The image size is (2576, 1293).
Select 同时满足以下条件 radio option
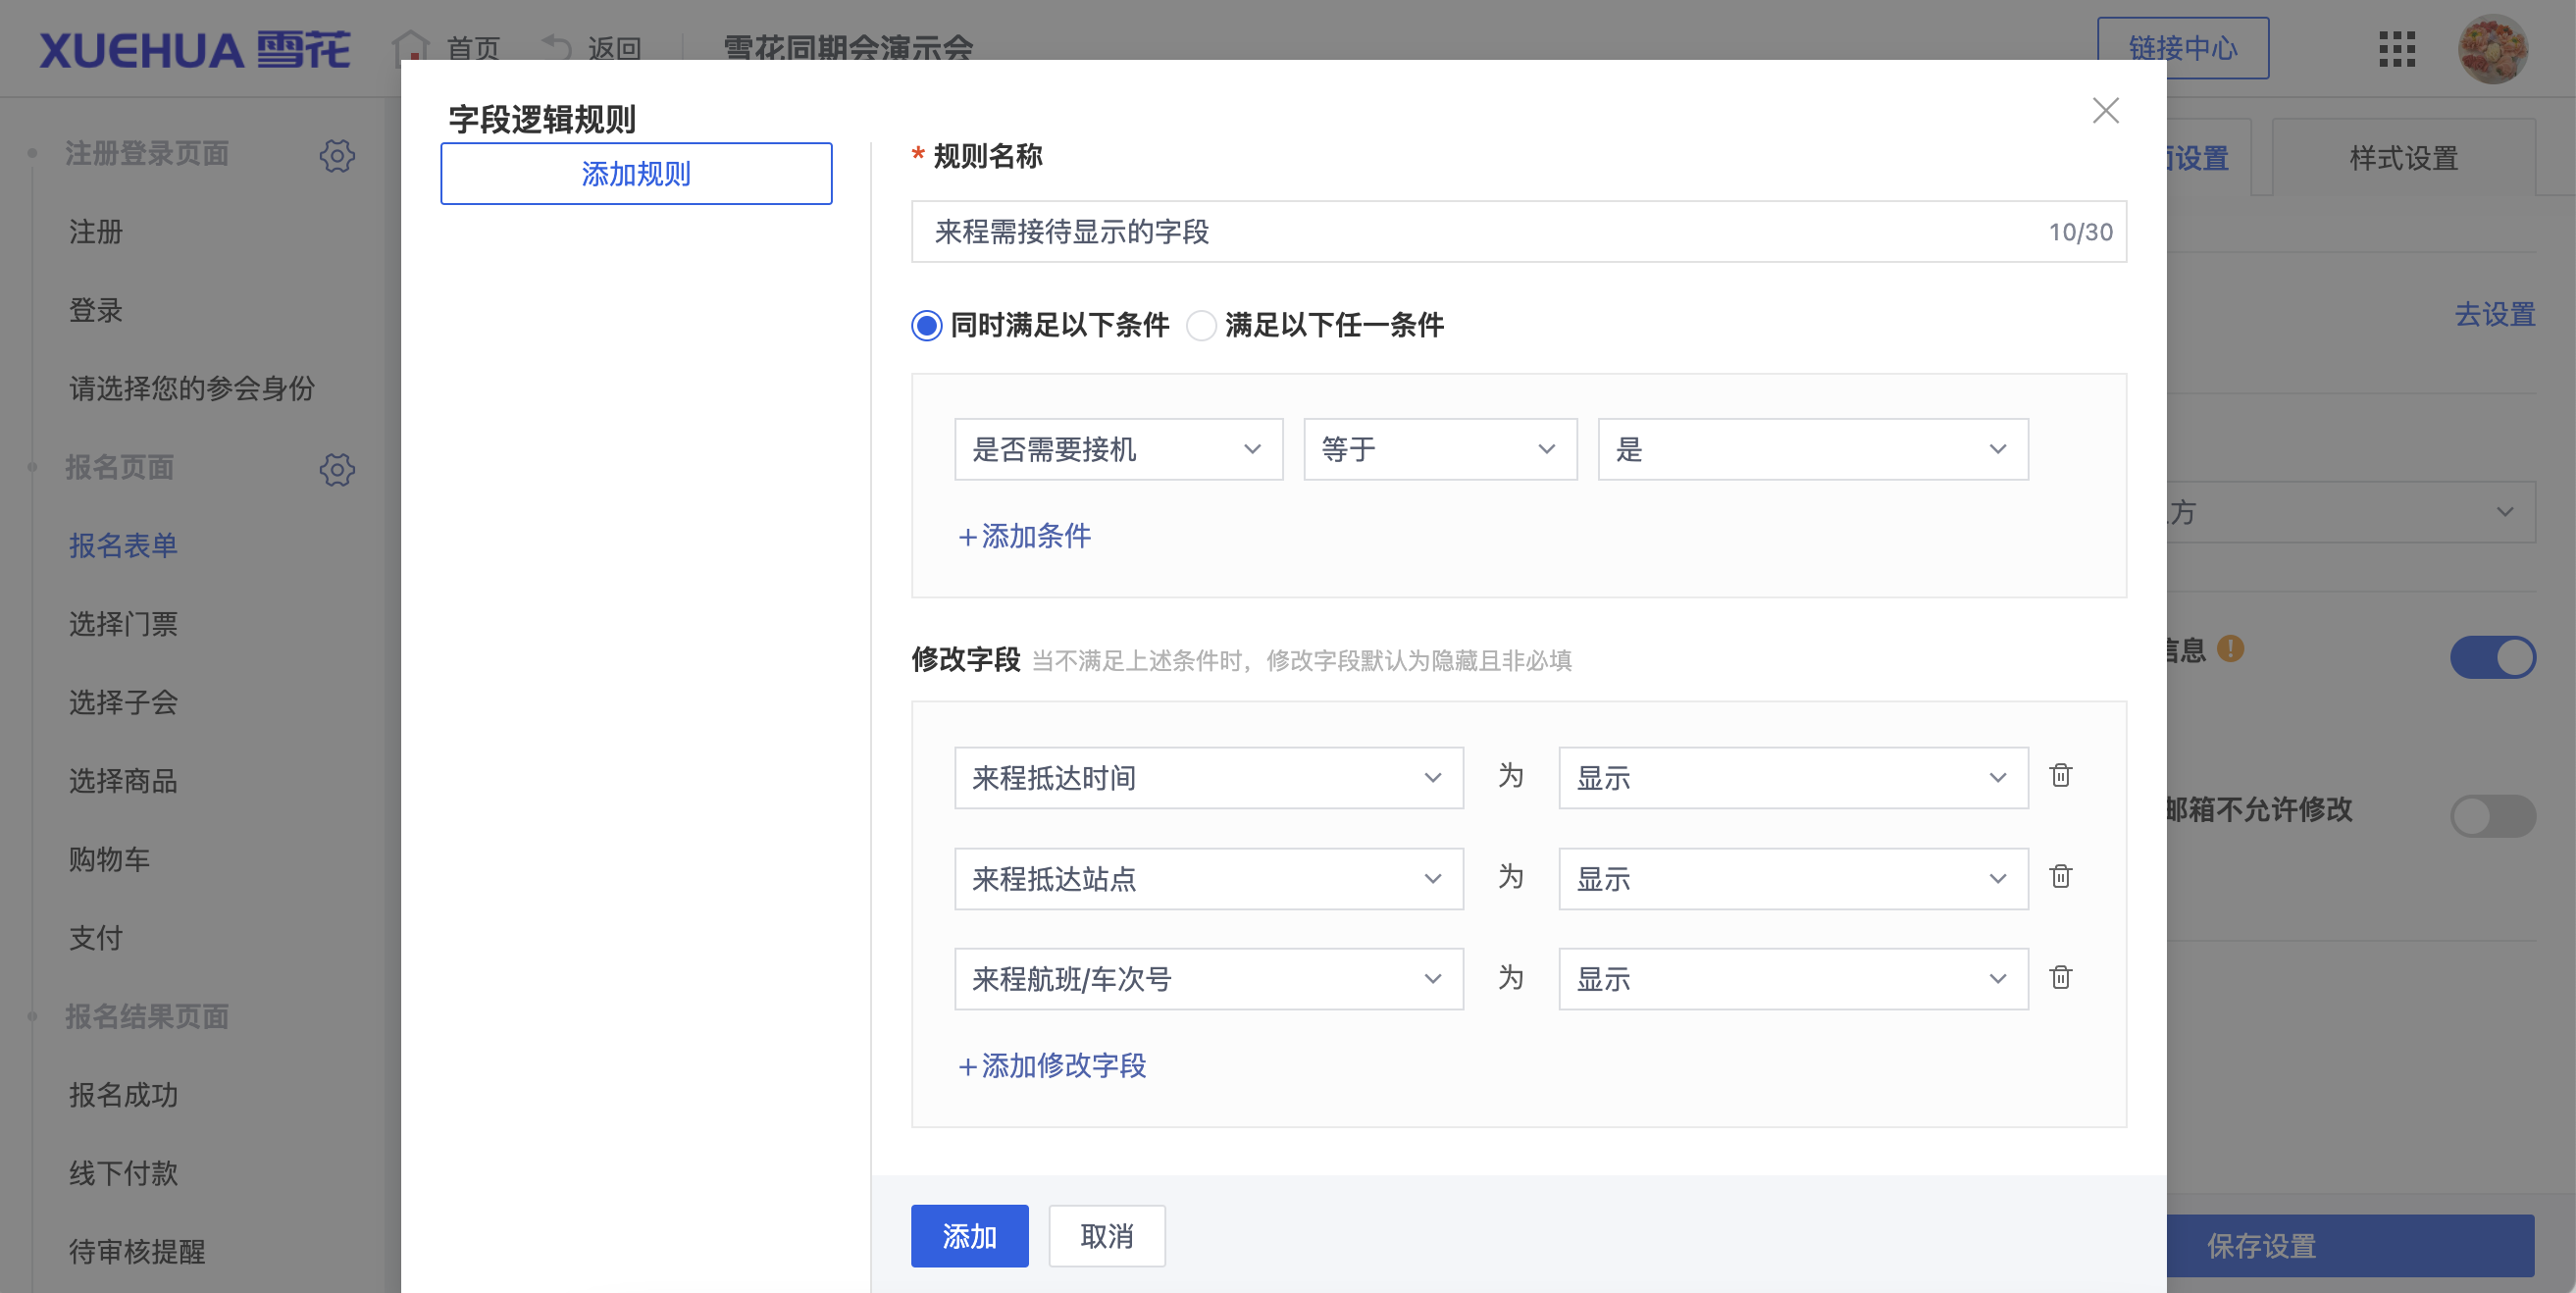(x=926, y=325)
